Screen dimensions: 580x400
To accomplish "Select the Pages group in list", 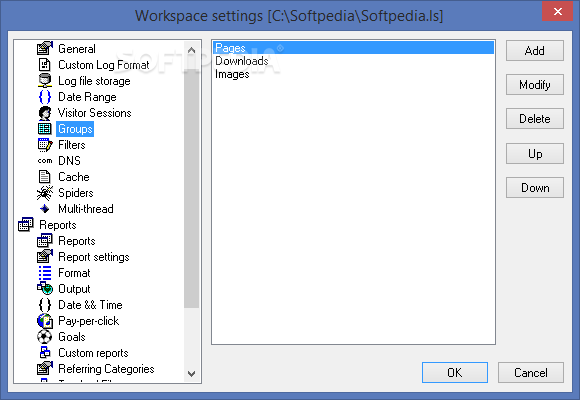I will (x=353, y=48).
